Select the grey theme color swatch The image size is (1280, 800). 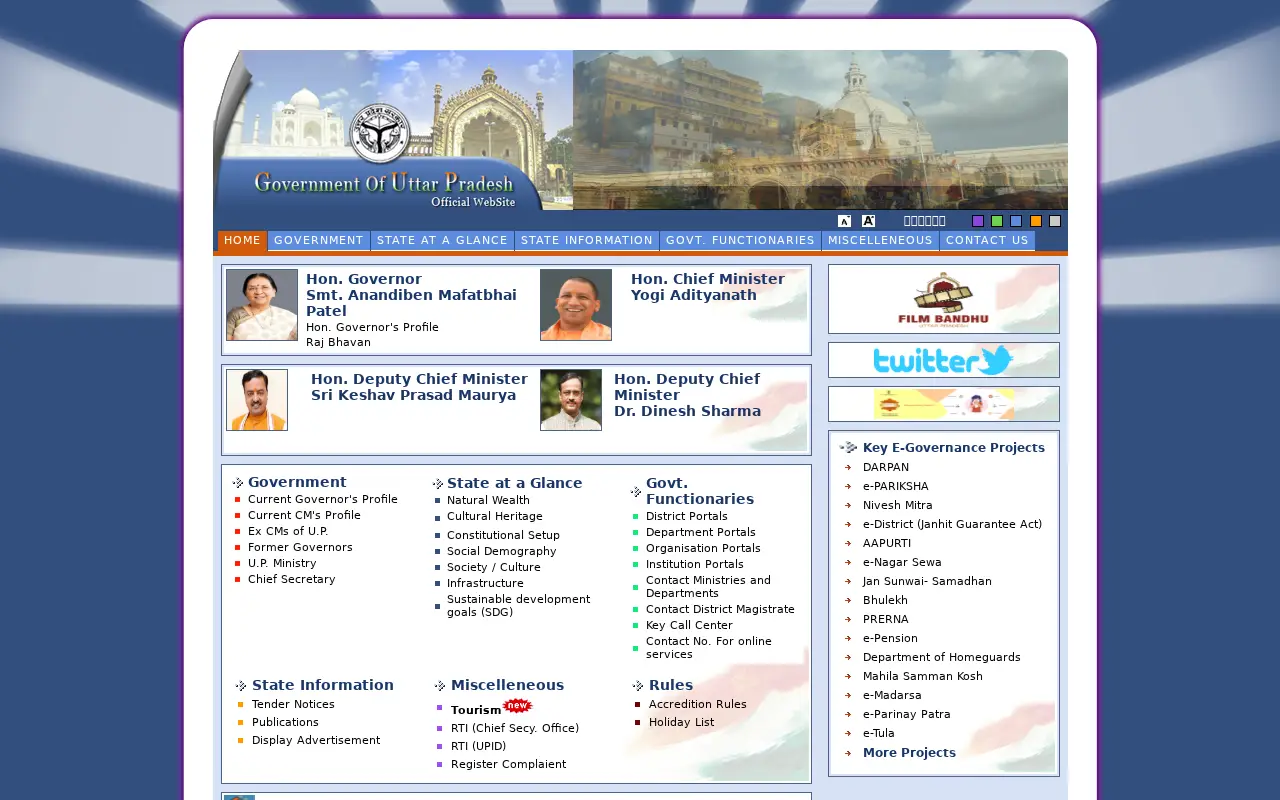1055,221
